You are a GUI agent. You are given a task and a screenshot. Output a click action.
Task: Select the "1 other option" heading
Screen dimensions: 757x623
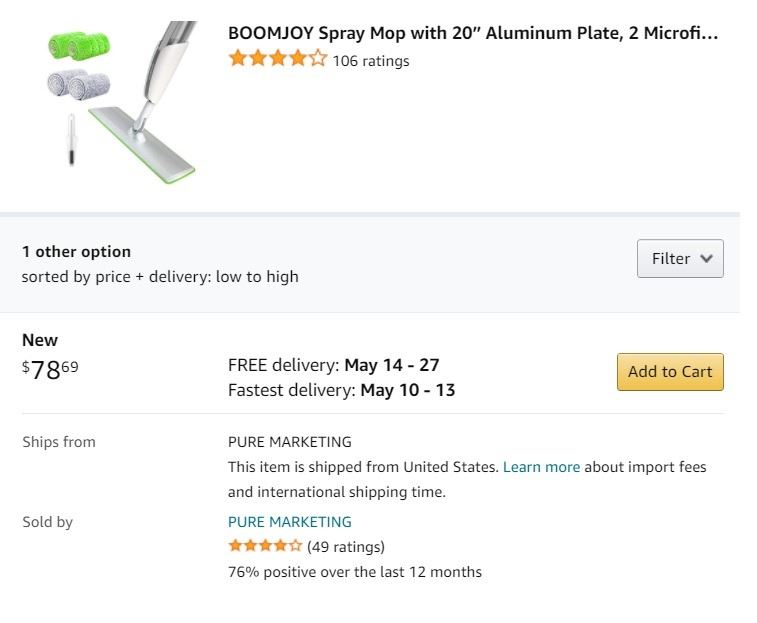(x=76, y=252)
